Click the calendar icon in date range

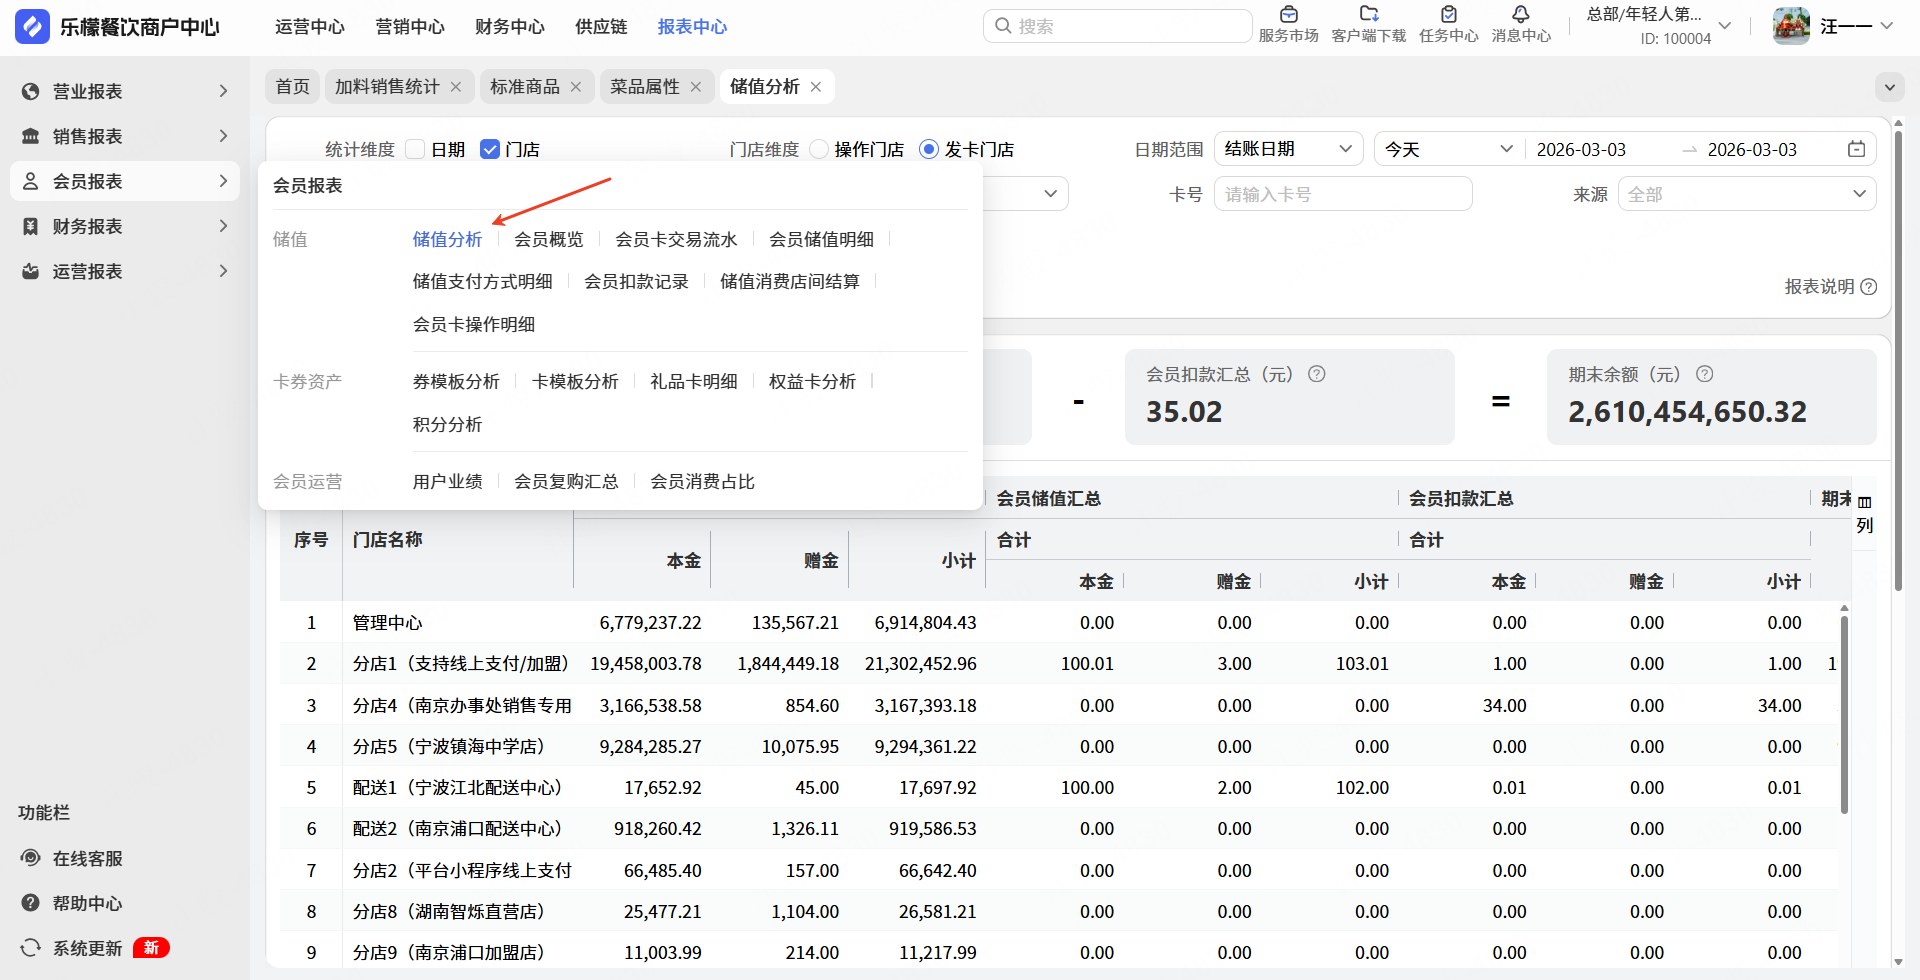1856,149
